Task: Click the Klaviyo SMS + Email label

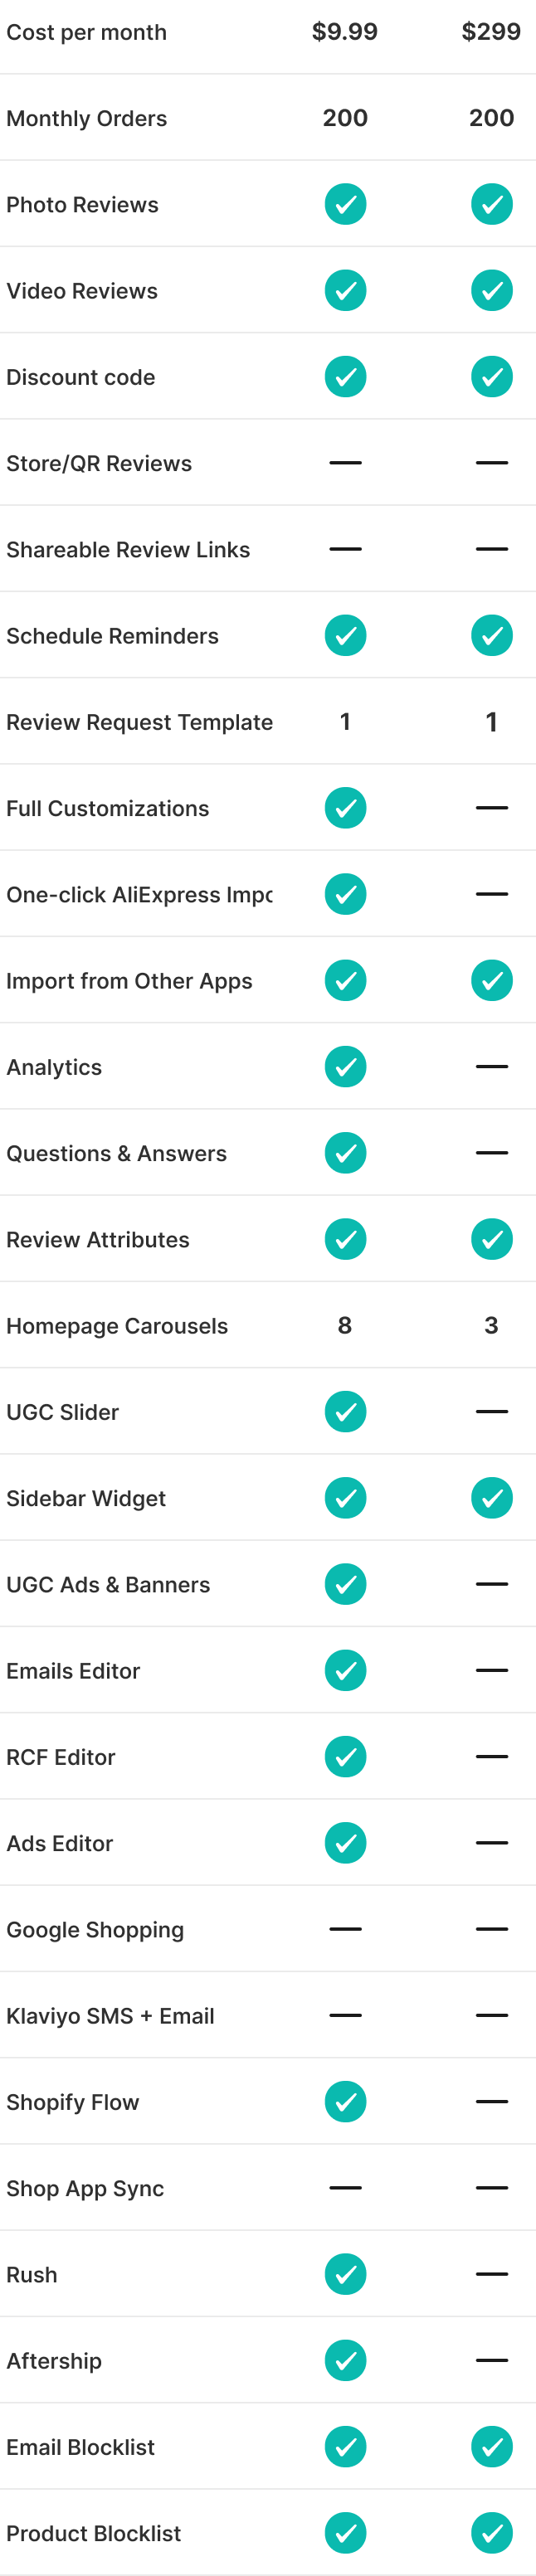Action: click(x=110, y=2016)
